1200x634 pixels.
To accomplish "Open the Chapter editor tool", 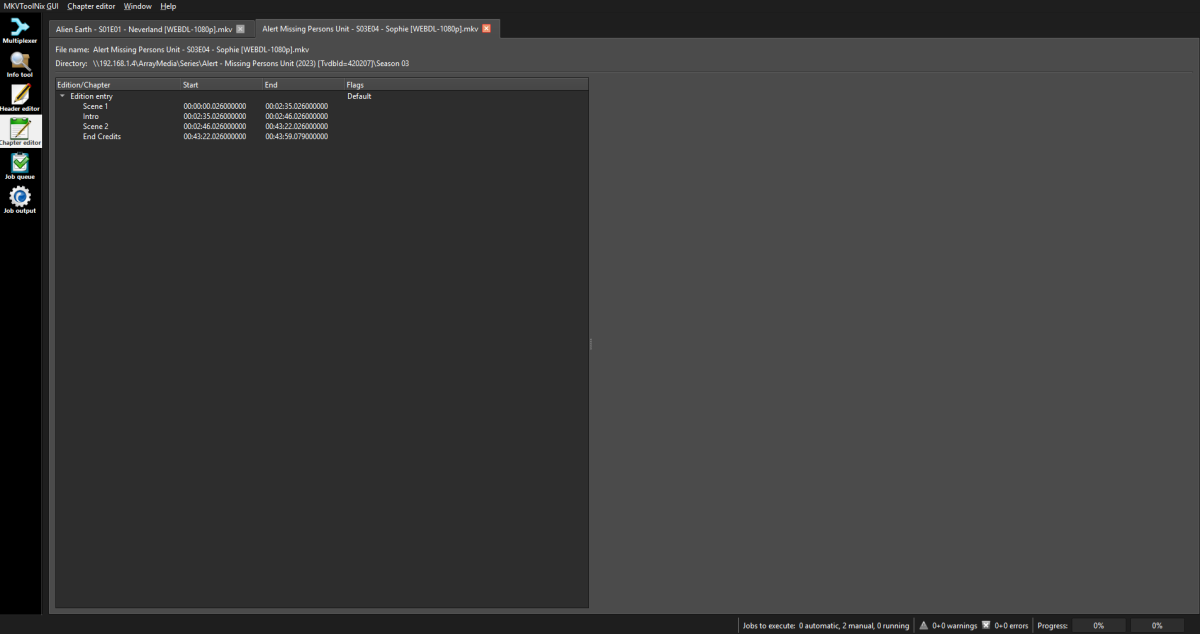I will pos(19,130).
